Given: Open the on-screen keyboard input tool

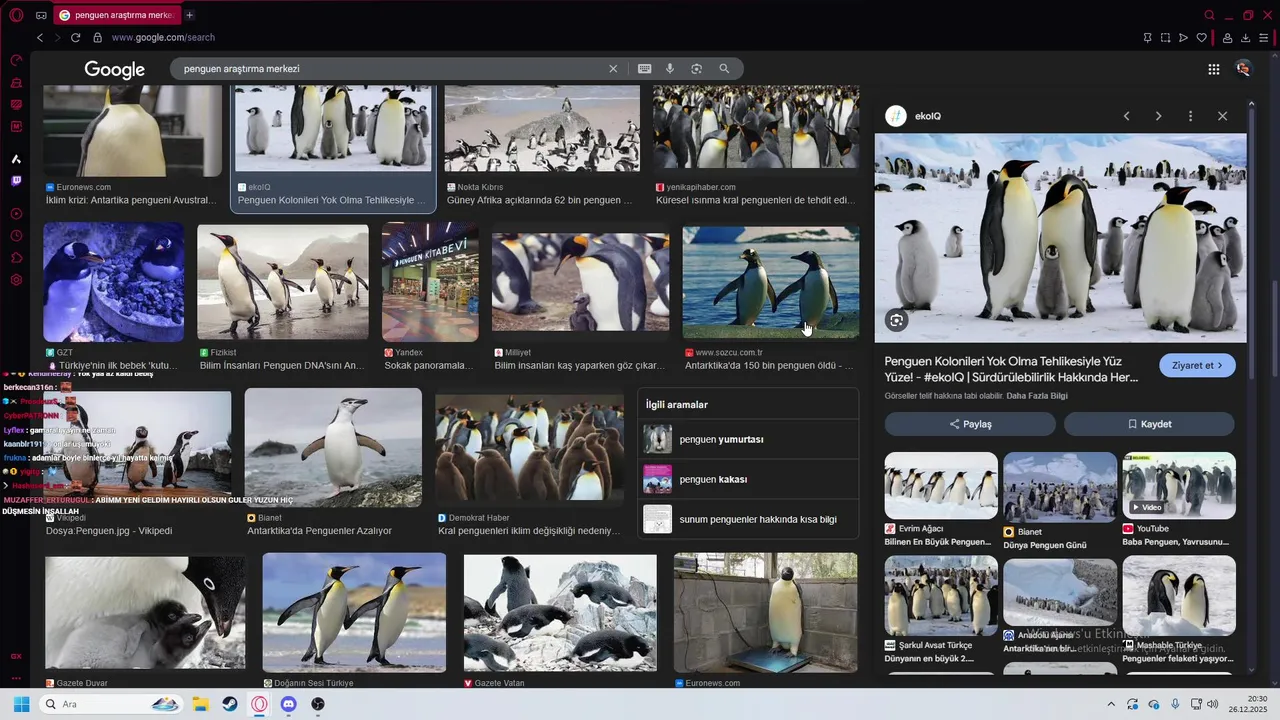Looking at the screenshot, I should (x=644, y=69).
